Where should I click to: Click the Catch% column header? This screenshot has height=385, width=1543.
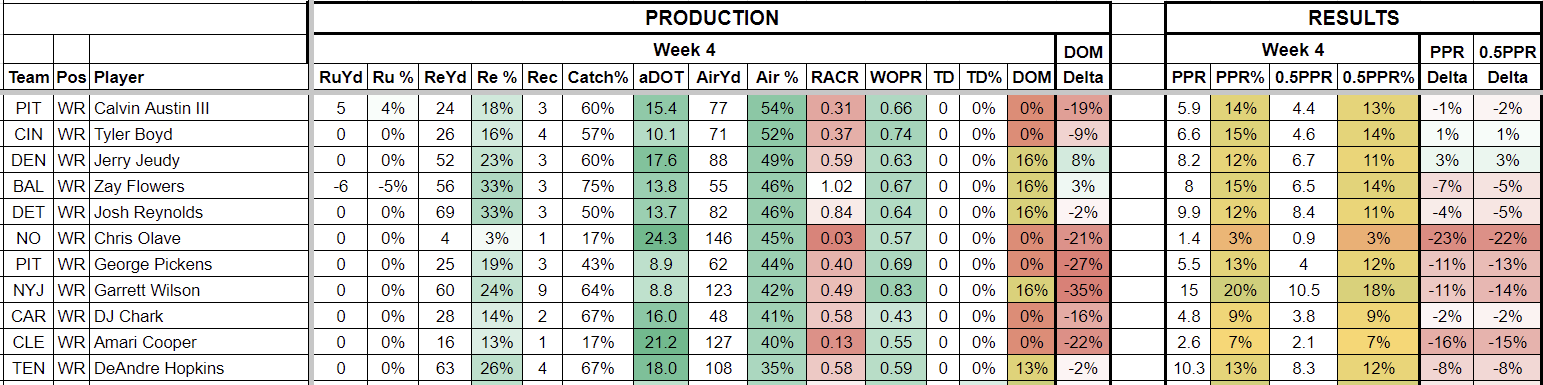598,77
